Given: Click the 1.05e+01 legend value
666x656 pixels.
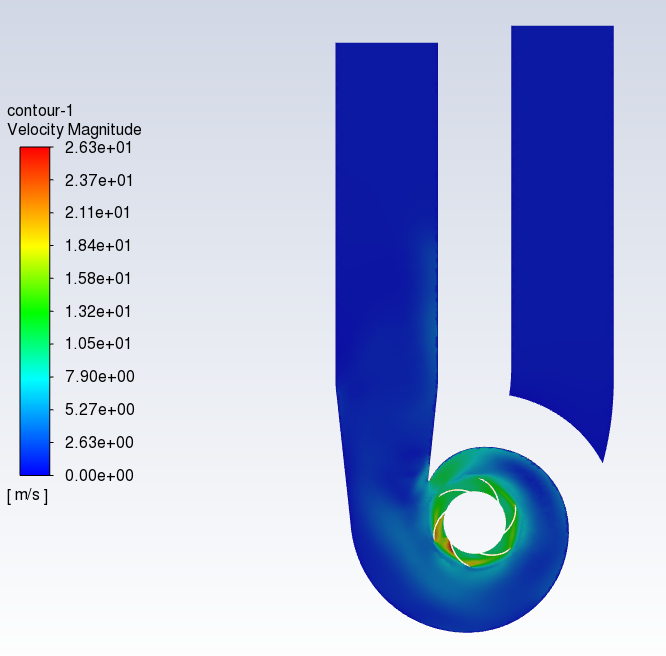Looking at the screenshot, I should click(98, 343).
